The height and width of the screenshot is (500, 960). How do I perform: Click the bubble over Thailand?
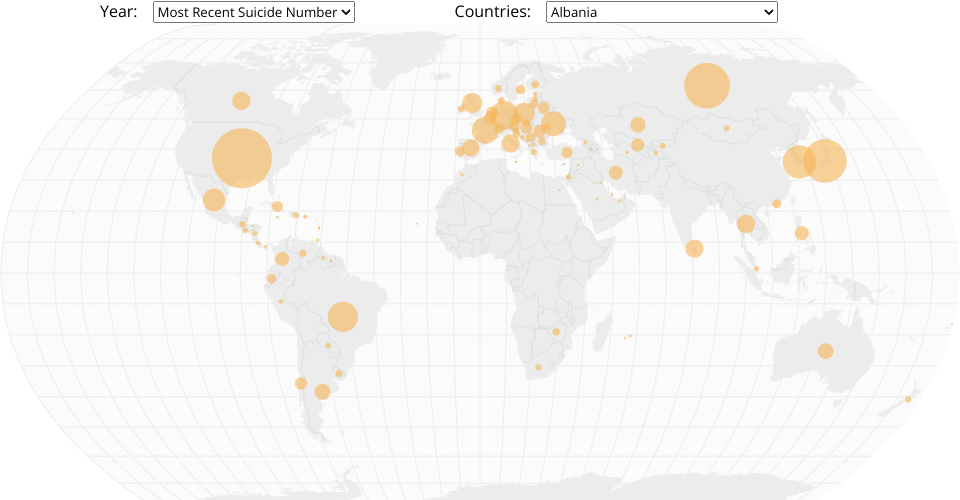[746, 224]
